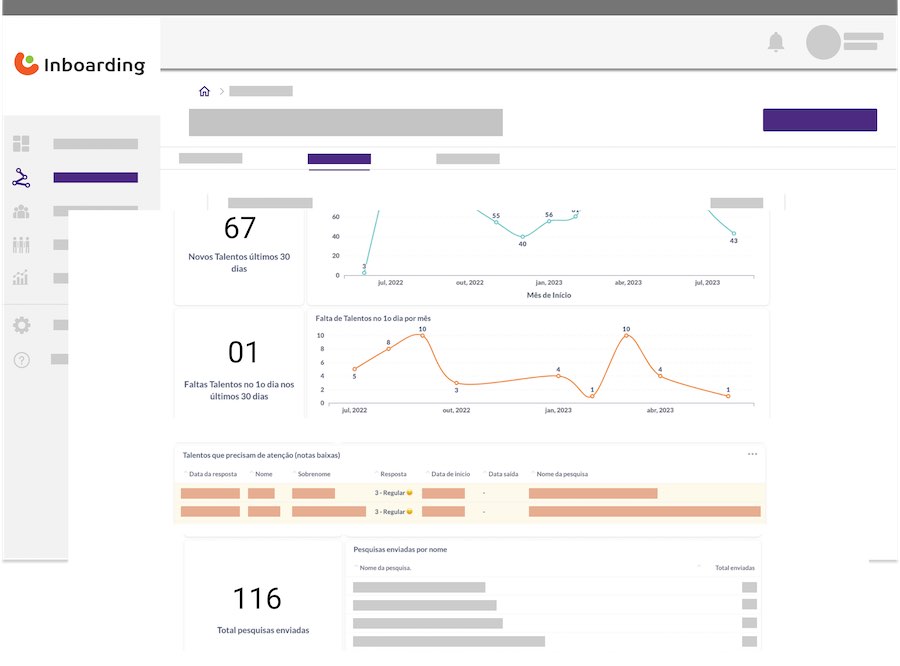Click 'Falta de Talentos no 1o dia por mês' title
Image resolution: width=900 pixels, height=666 pixels.
(x=373, y=318)
